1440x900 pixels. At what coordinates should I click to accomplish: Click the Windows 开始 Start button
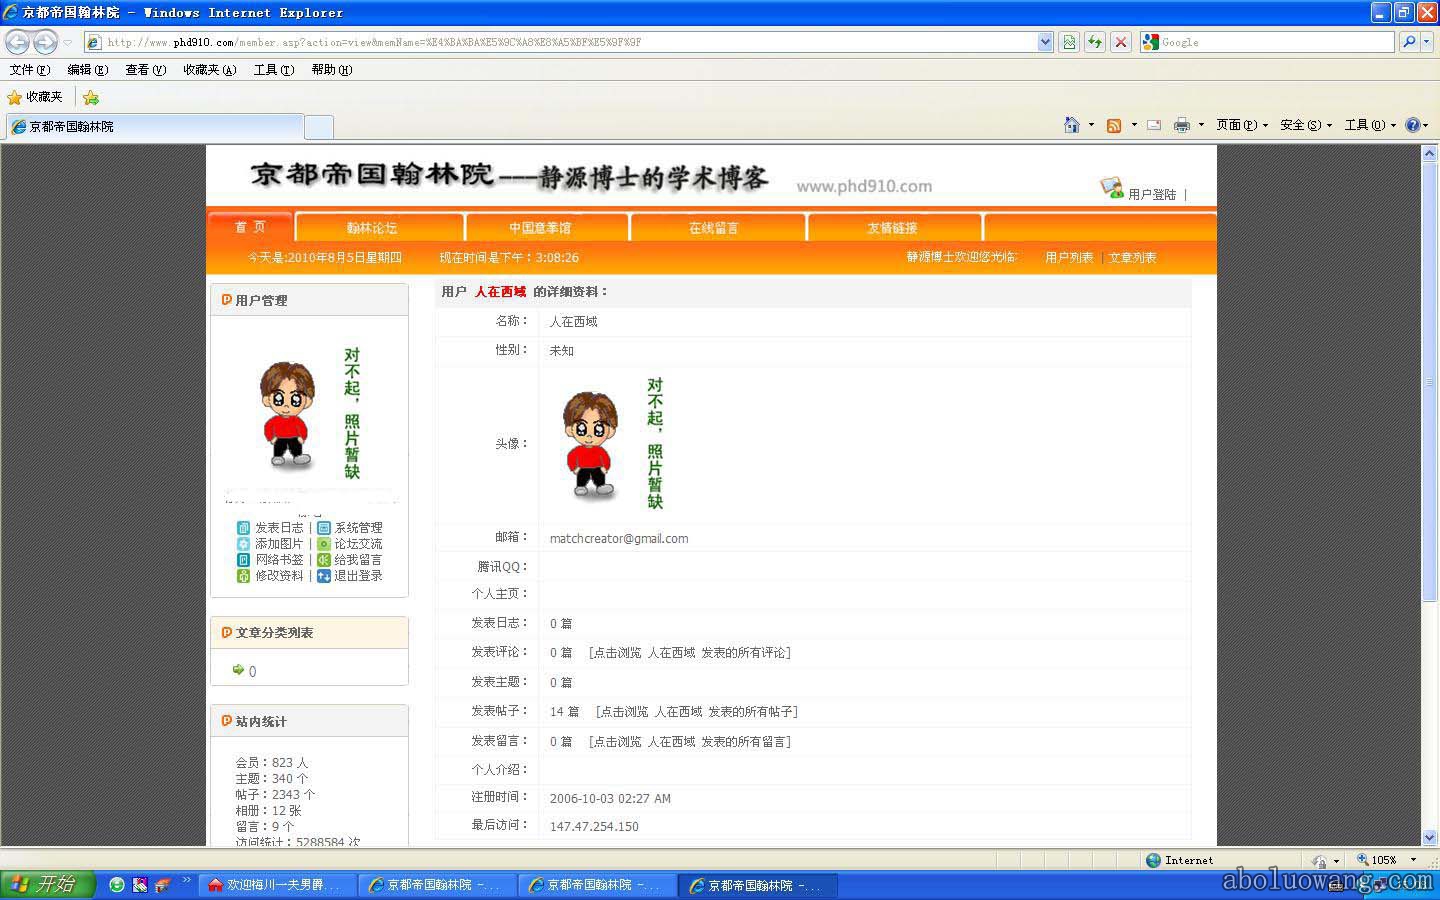pos(48,884)
